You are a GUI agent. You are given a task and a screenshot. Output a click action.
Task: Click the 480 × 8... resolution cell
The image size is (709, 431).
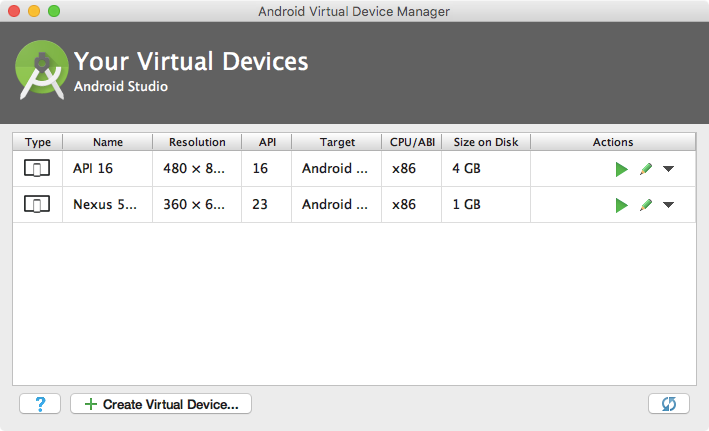pyautogui.click(x=197, y=169)
